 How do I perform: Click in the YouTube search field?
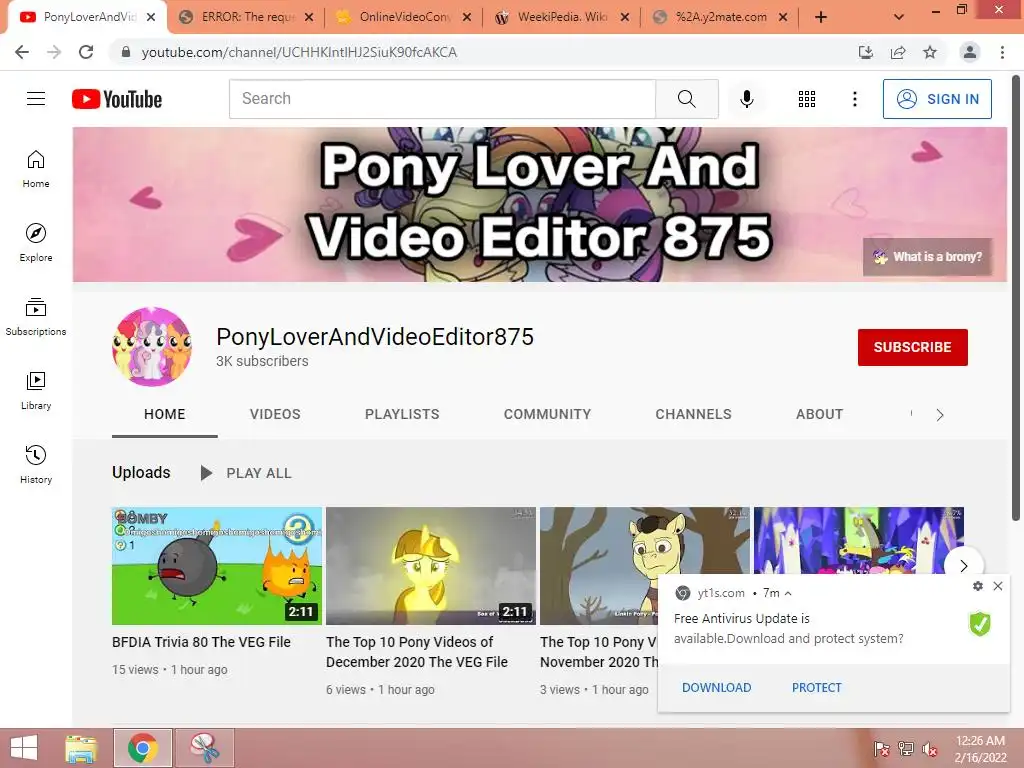click(442, 99)
